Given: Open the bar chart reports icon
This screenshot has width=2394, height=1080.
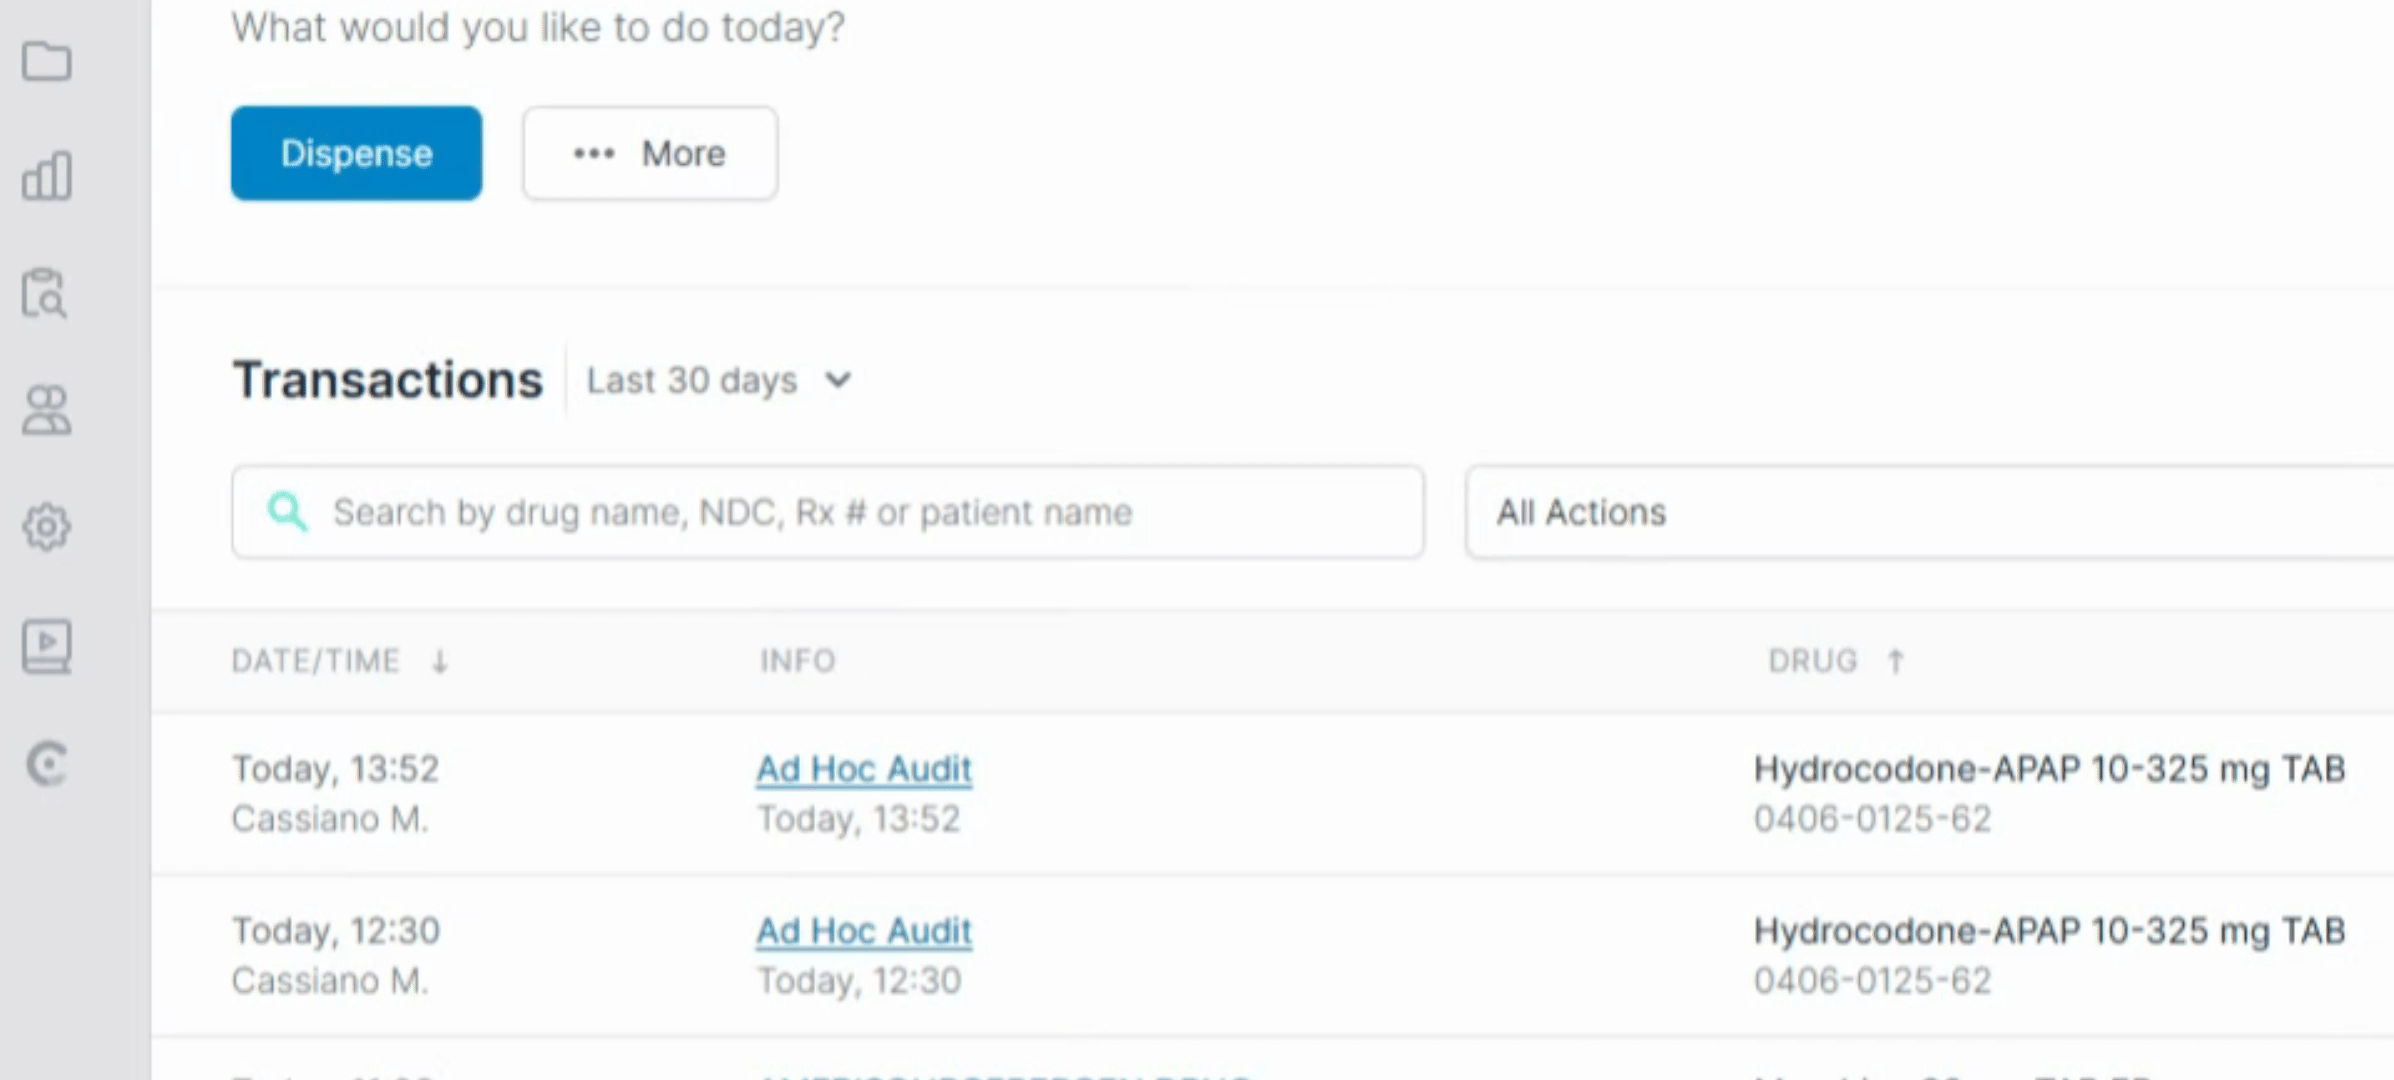Looking at the screenshot, I should (46, 176).
